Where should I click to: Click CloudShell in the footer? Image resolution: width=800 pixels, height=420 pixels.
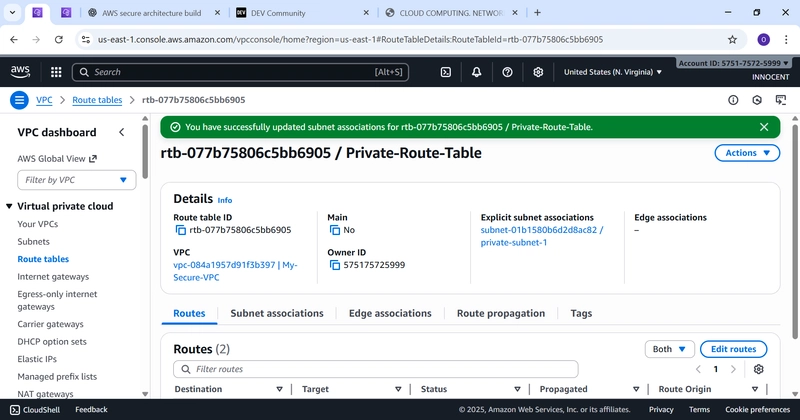coord(35,409)
